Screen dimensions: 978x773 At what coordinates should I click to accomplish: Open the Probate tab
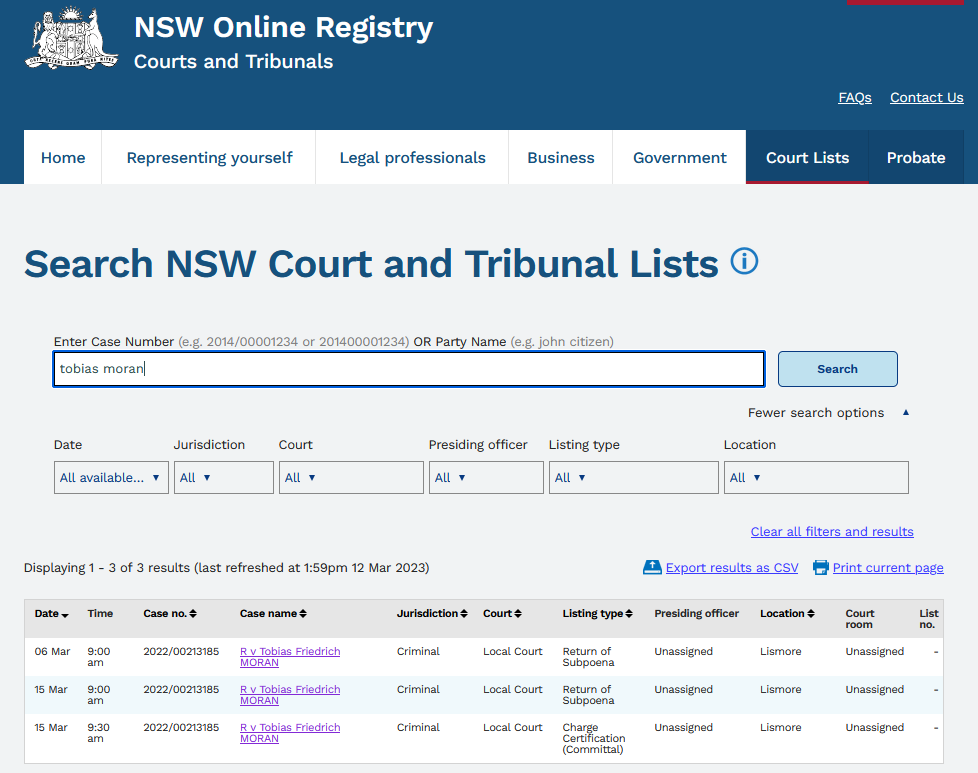[x=916, y=157]
